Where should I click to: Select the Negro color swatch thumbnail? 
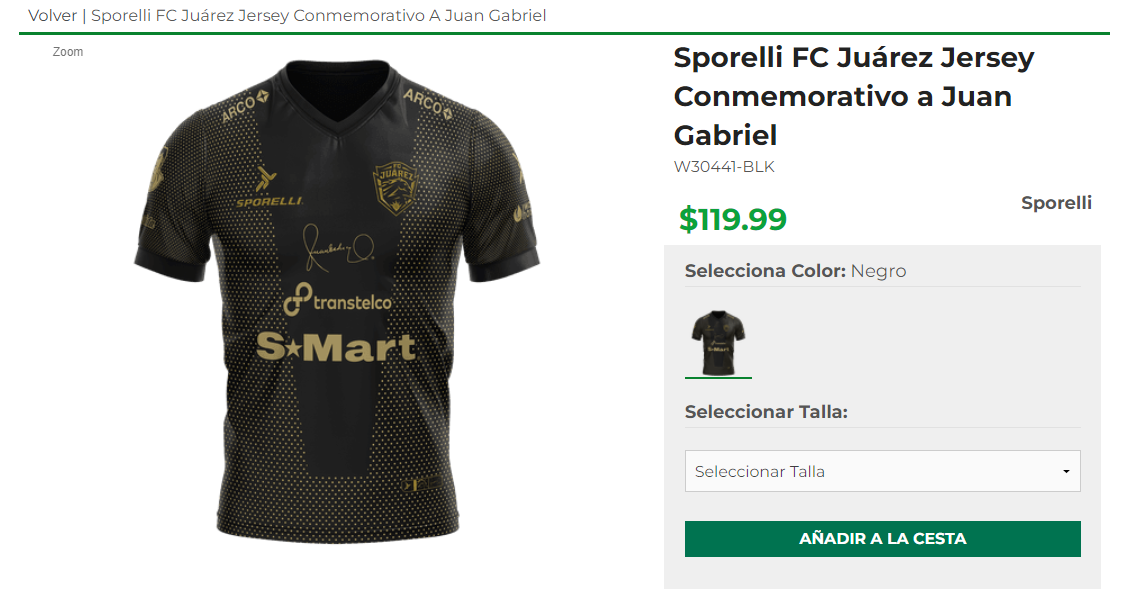[x=718, y=342]
